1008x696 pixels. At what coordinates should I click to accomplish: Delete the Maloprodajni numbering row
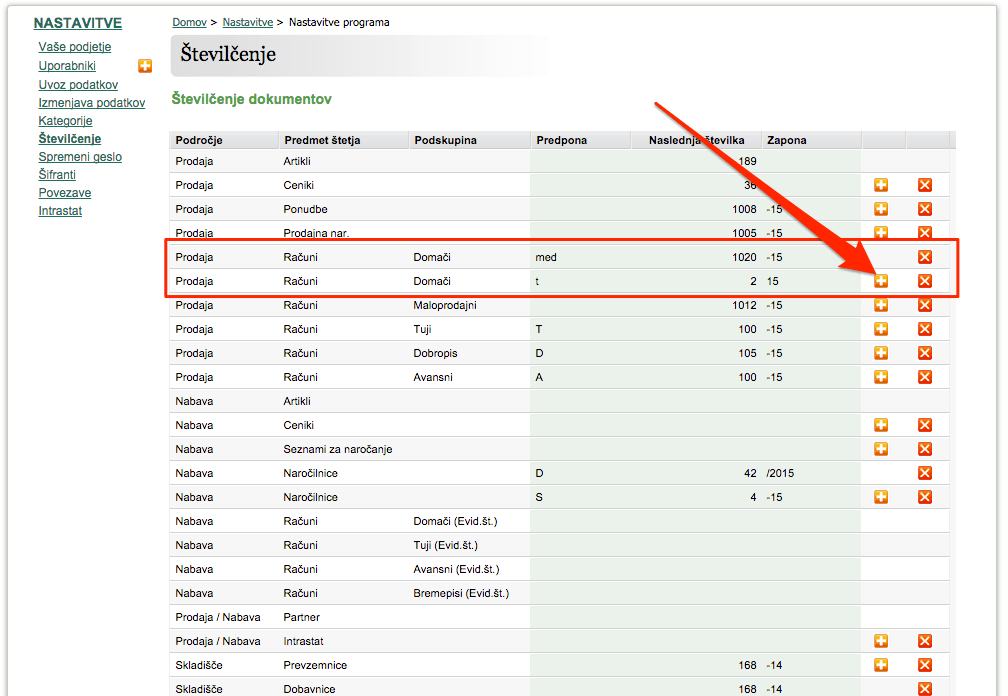(924, 305)
